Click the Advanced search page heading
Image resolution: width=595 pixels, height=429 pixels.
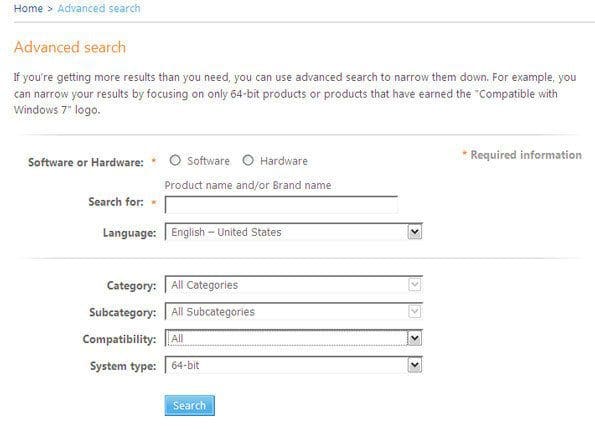(x=70, y=47)
